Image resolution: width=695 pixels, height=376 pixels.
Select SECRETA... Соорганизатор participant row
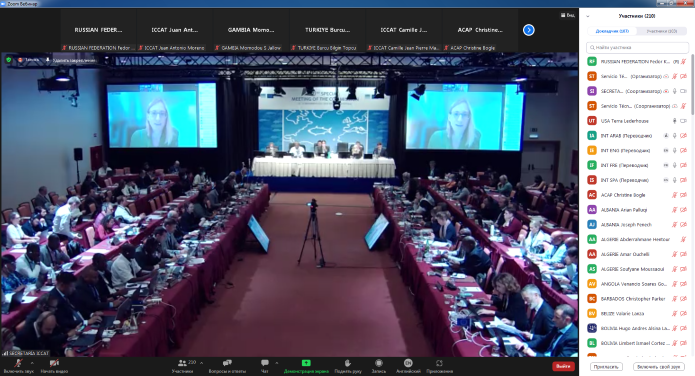pyautogui.click(x=637, y=91)
